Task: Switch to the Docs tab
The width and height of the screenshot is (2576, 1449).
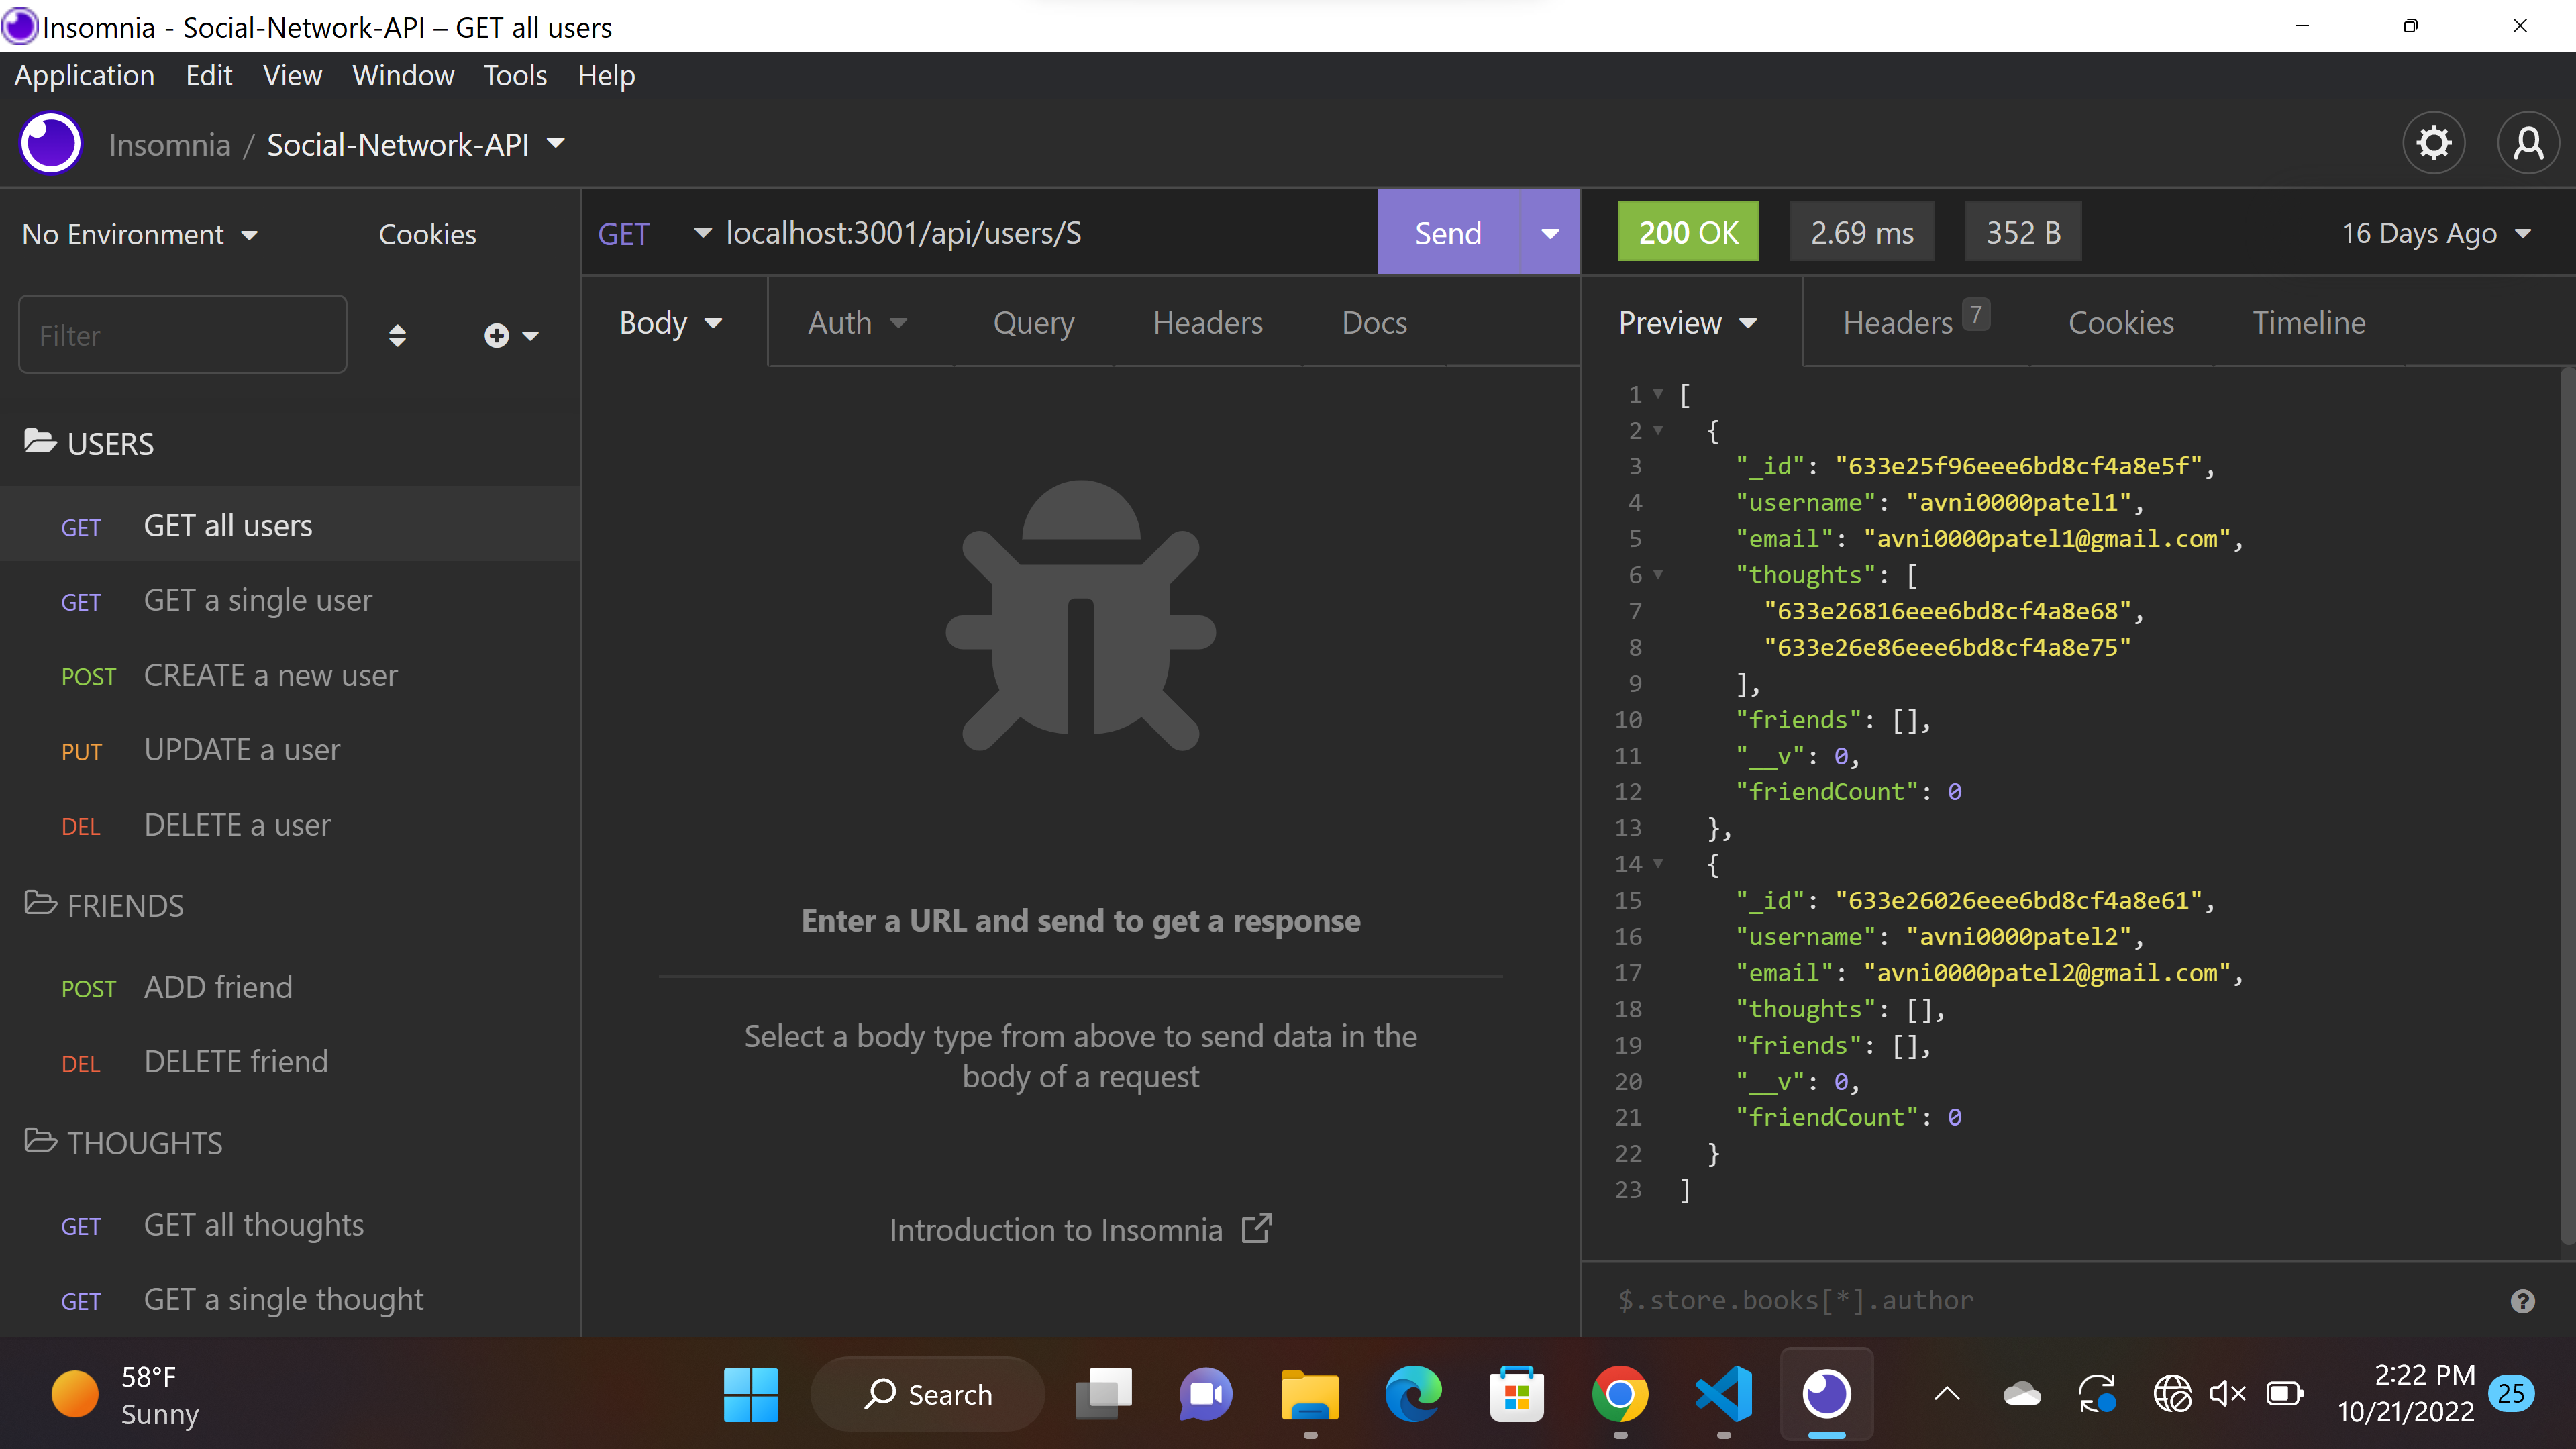Action: [x=1374, y=323]
